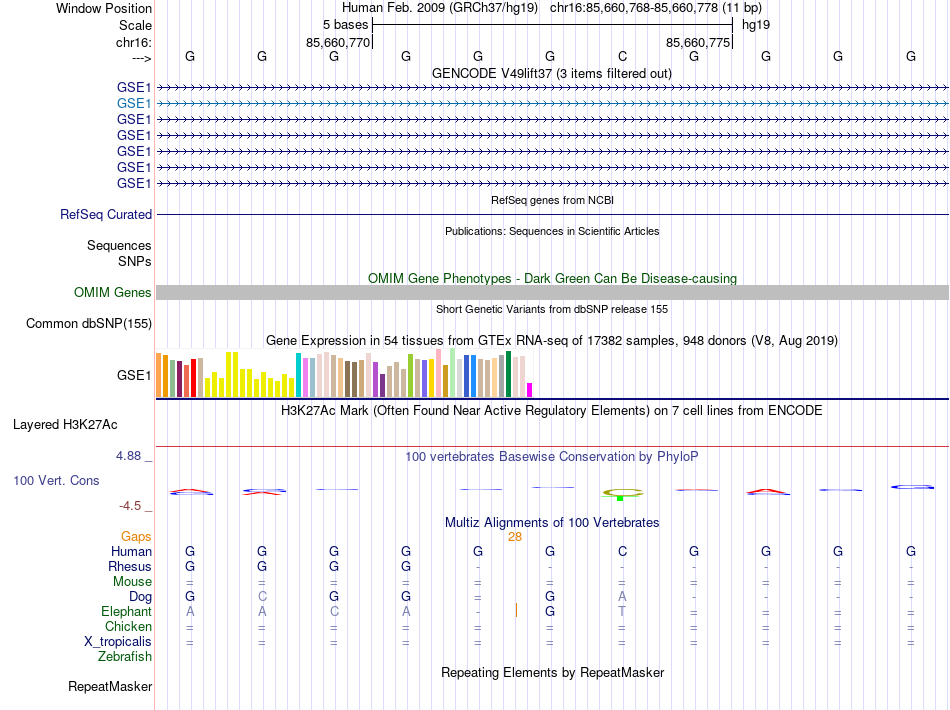Click the Multiz Alignments of 100 Vertebrates title
Image resolution: width=950 pixels, height=710 pixels.
coord(552,522)
